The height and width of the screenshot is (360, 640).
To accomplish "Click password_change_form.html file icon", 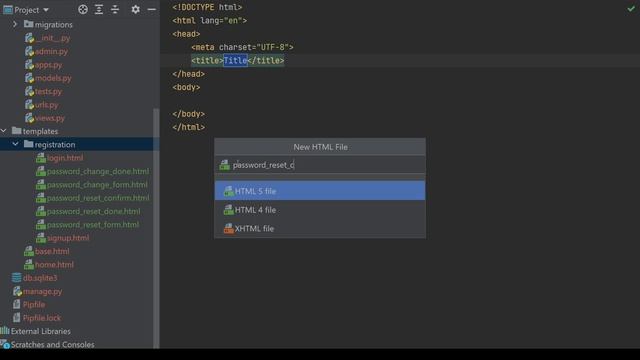I will [41, 184].
